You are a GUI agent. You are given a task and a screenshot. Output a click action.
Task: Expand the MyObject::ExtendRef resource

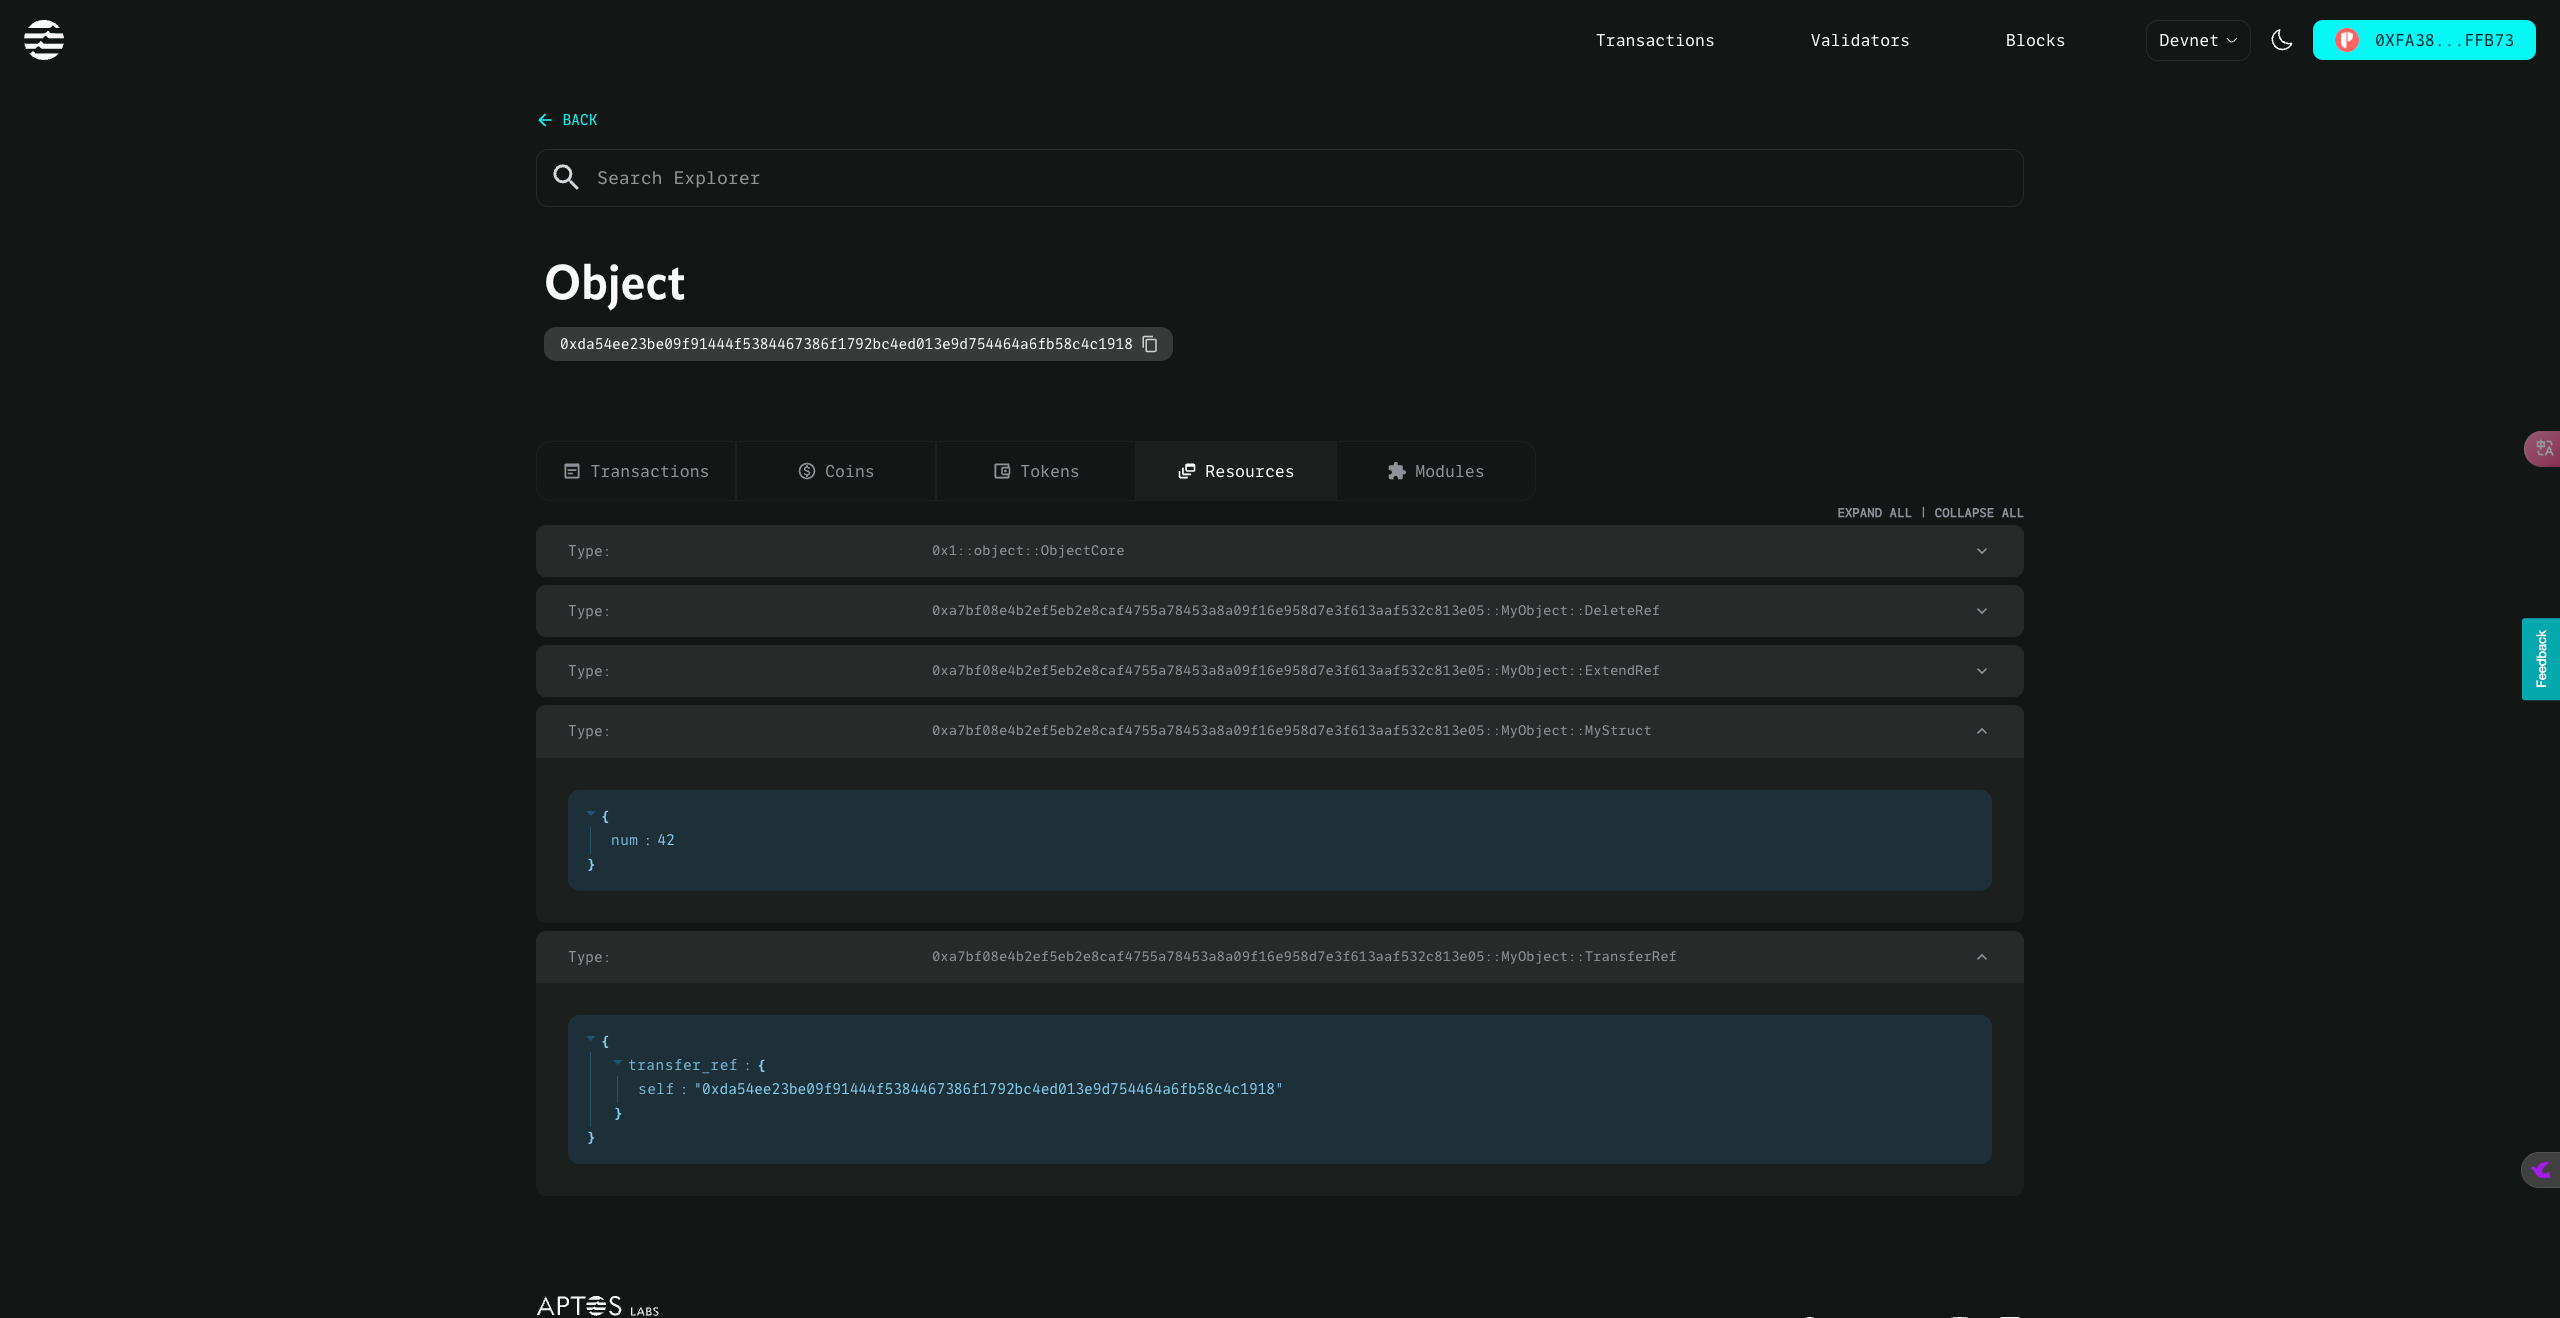pos(1279,671)
